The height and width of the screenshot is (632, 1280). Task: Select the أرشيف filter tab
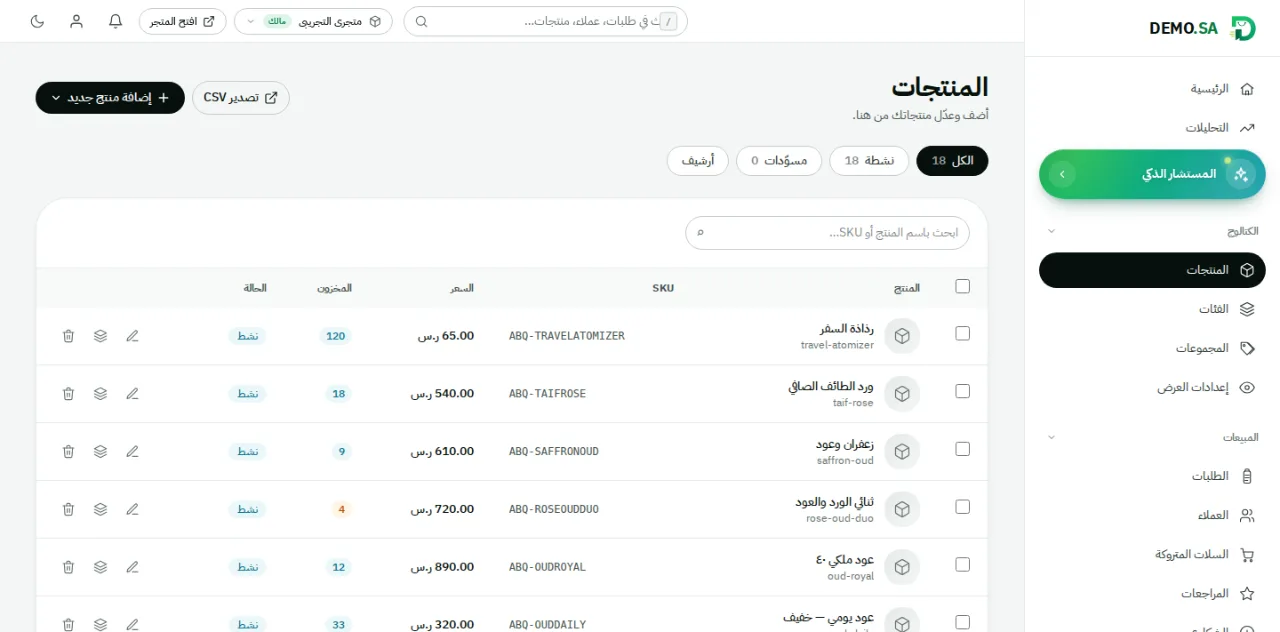[698, 161]
